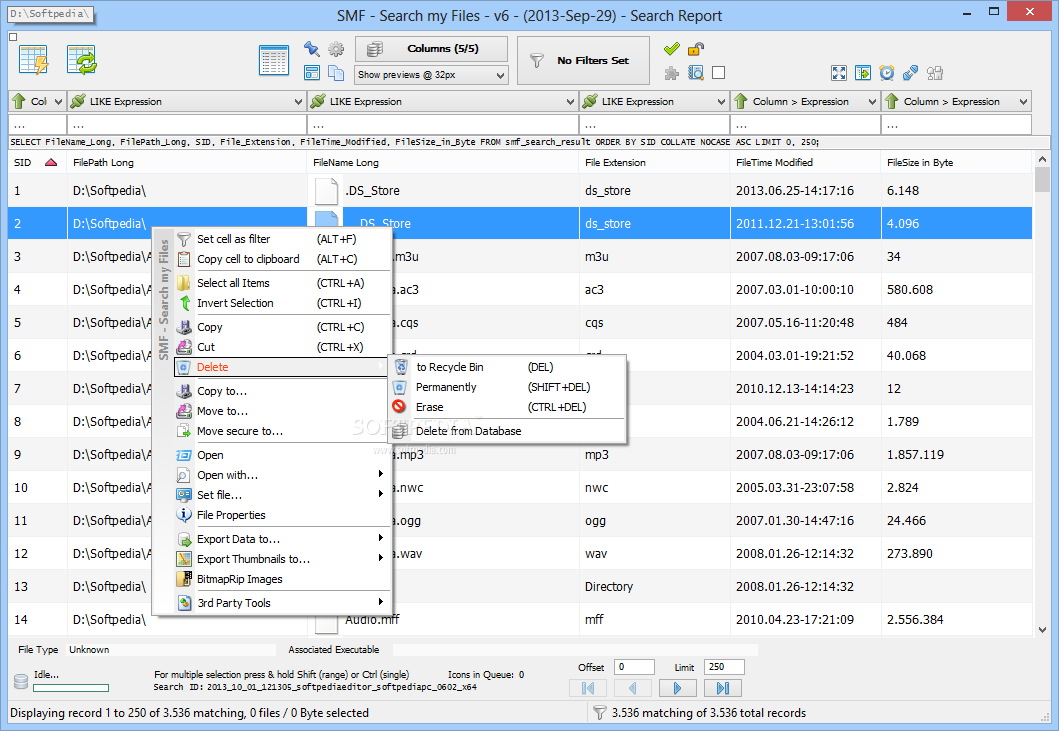The width and height of the screenshot is (1059, 731).
Task: Click the SID column header to sort
Action: pos(37,162)
